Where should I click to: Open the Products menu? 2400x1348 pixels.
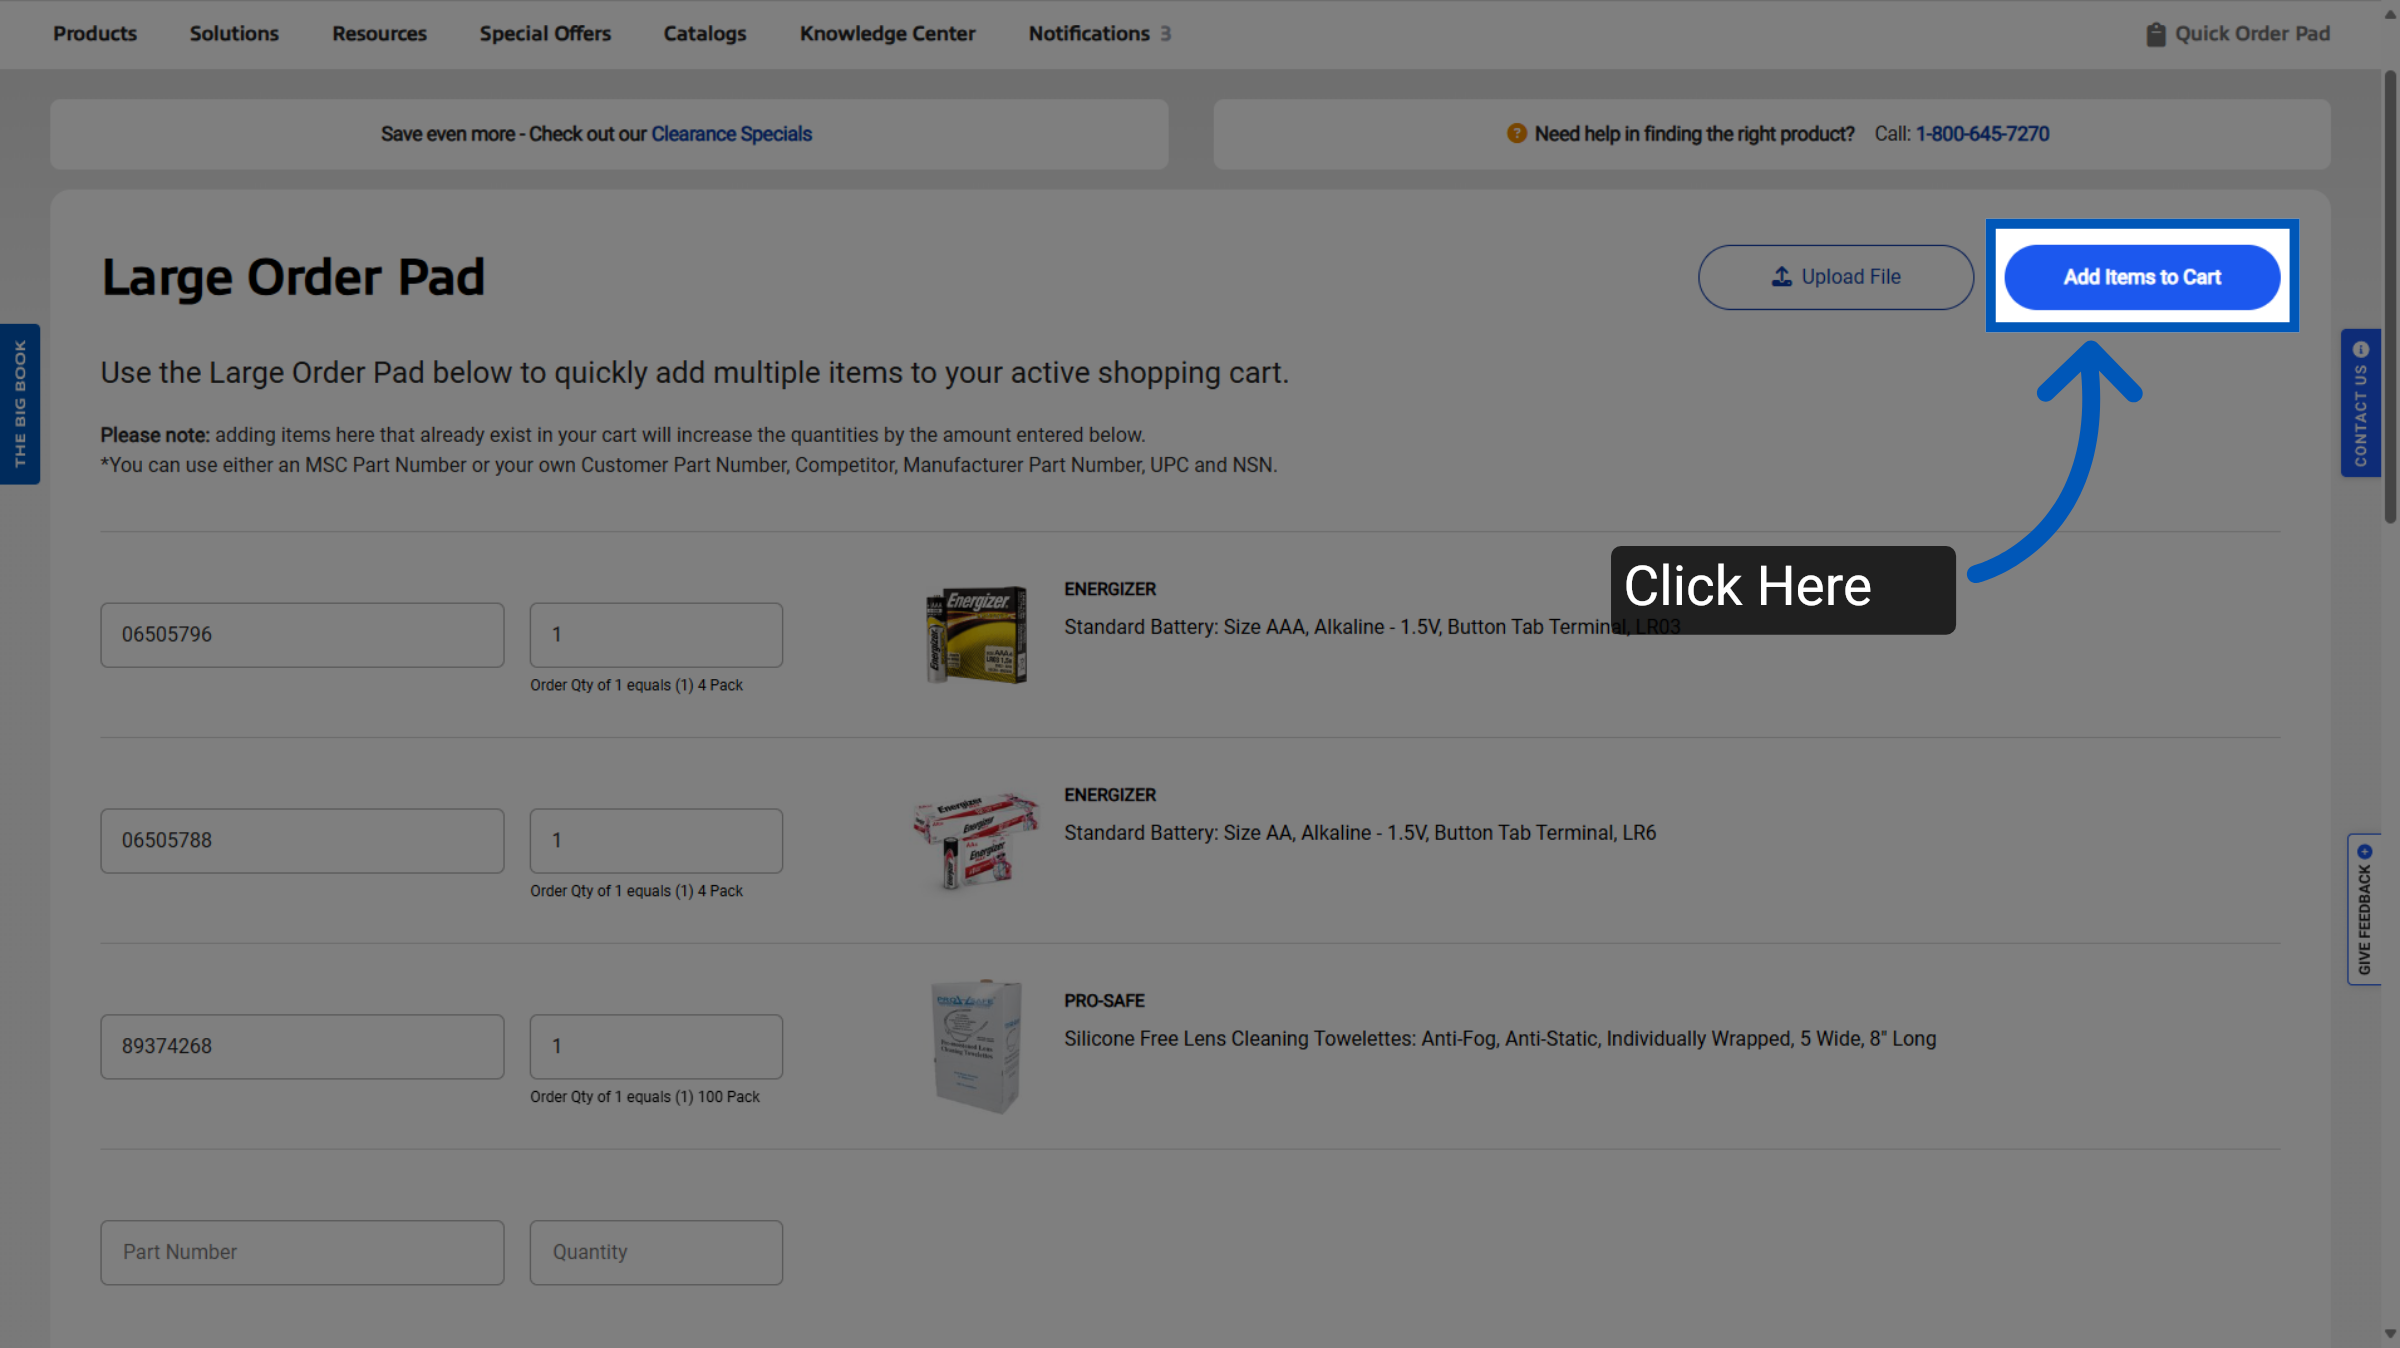coord(95,34)
